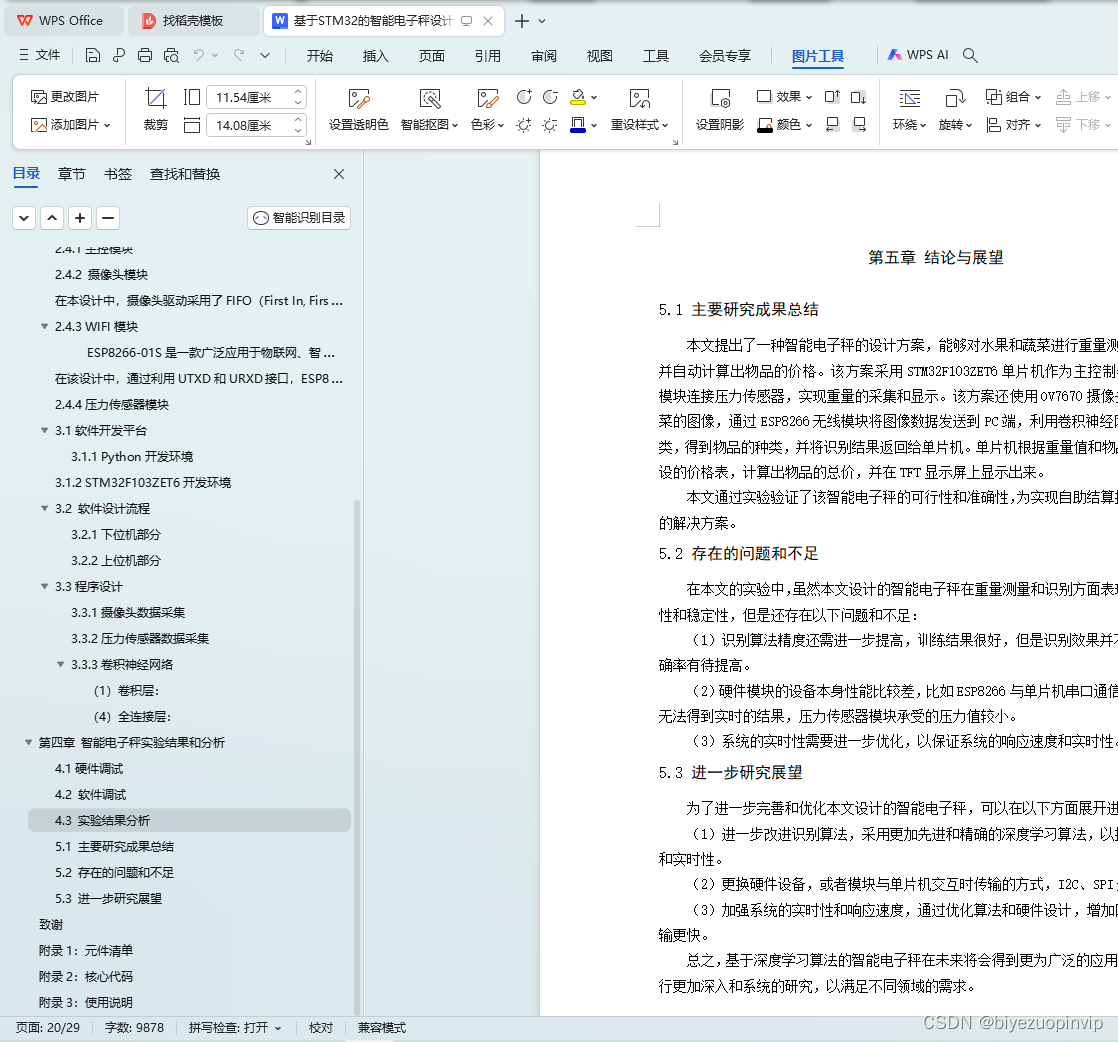1118x1042 pixels.
Task: Collapse the 3.3.3 卷积神经网络 tree node
Action: [61, 665]
